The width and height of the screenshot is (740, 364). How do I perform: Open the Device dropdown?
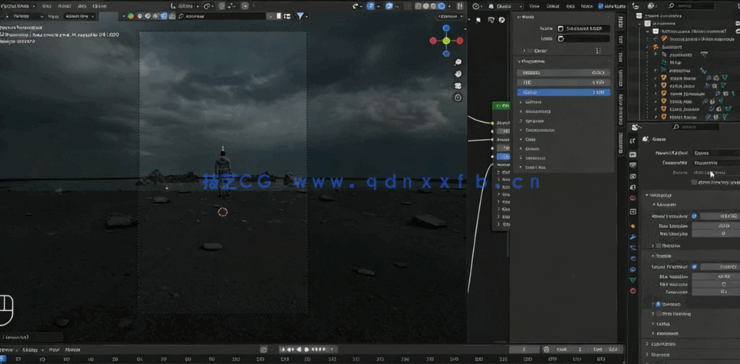pyautogui.click(x=716, y=173)
